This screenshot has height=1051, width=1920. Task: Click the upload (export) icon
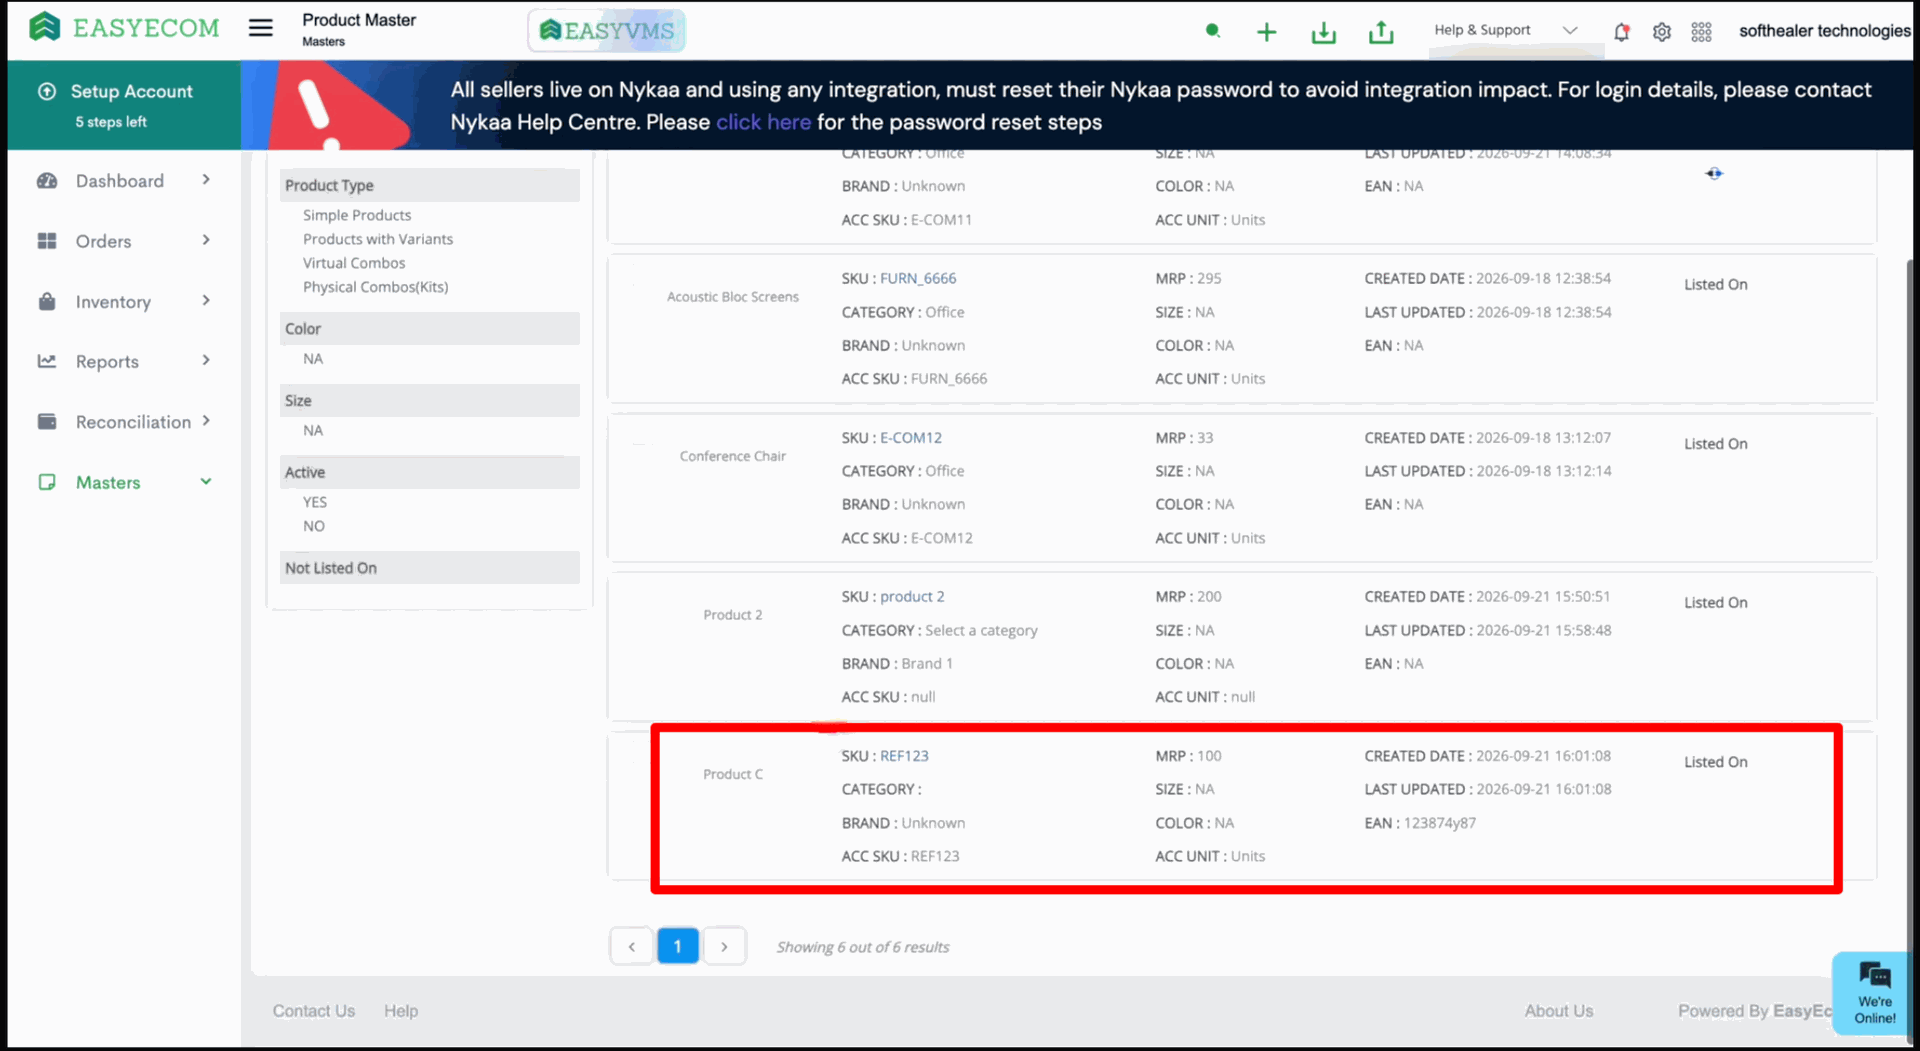pyautogui.click(x=1380, y=32)
